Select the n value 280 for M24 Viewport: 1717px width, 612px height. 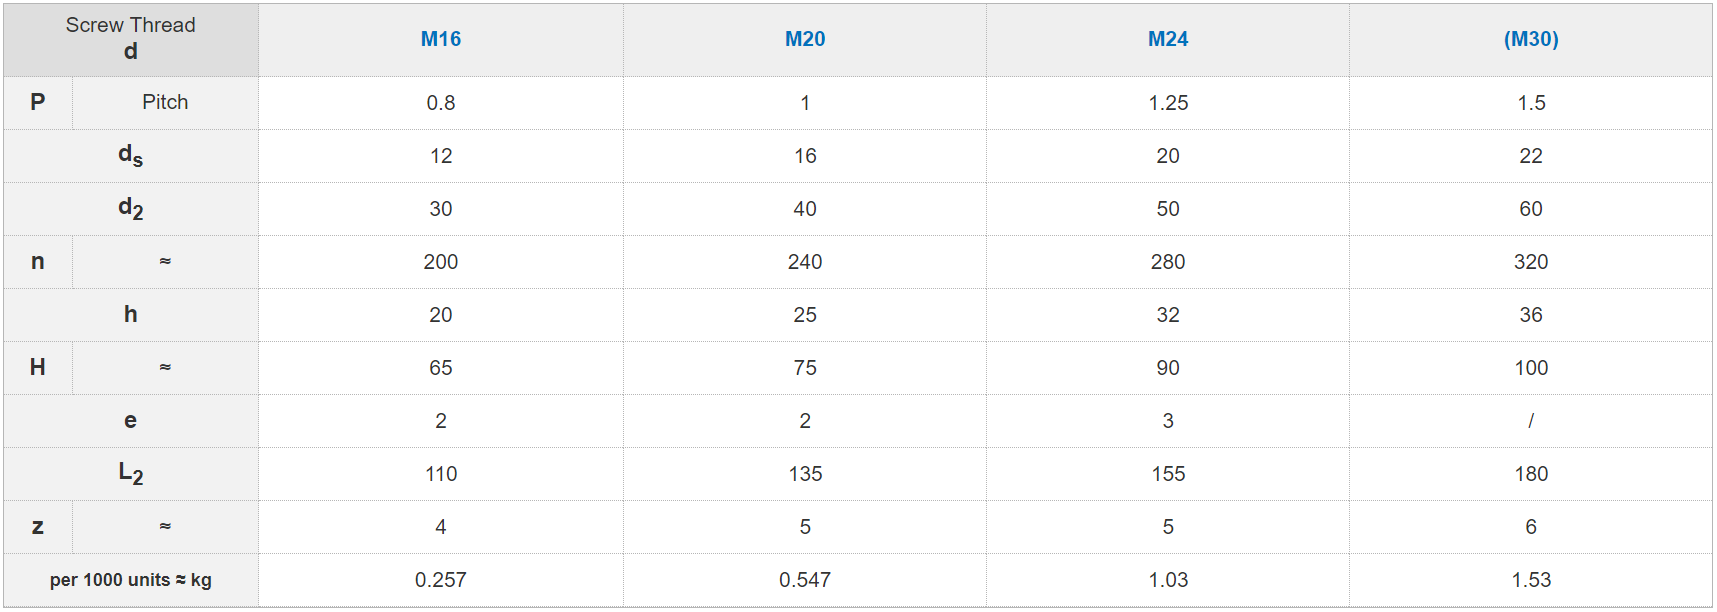coord(1168,262)
